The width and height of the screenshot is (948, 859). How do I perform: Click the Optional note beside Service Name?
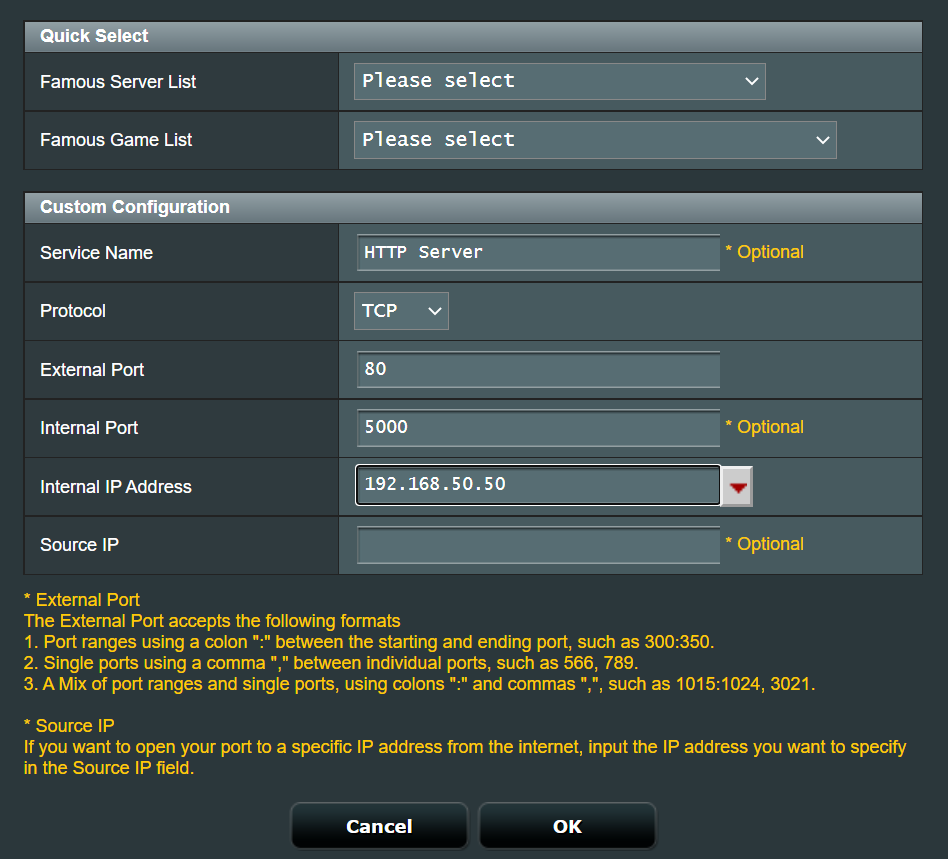tap(765, 253)
